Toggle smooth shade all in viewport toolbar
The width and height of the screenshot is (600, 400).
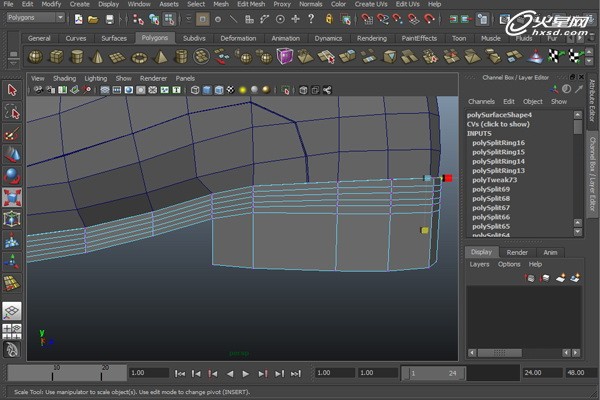[207, 91]
